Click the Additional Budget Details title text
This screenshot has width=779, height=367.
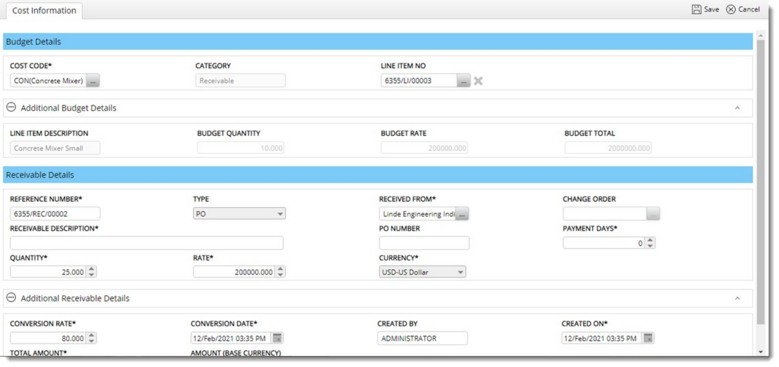(x=69, y=108)
